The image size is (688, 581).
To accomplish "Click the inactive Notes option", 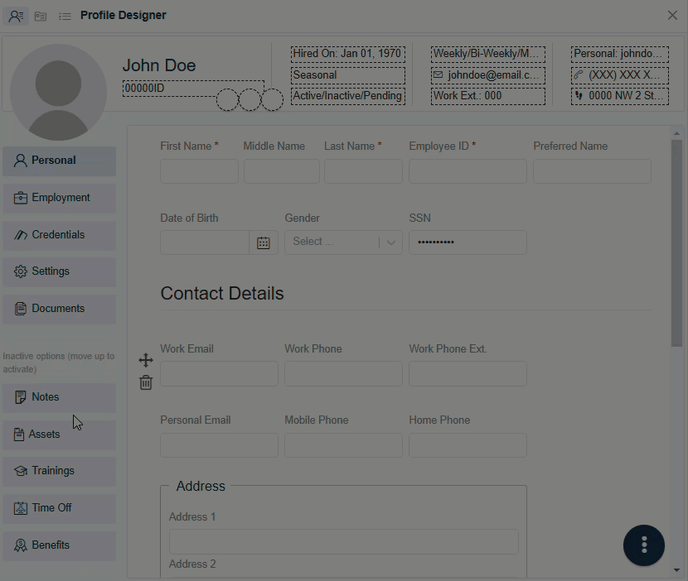I will pos(59,398).
